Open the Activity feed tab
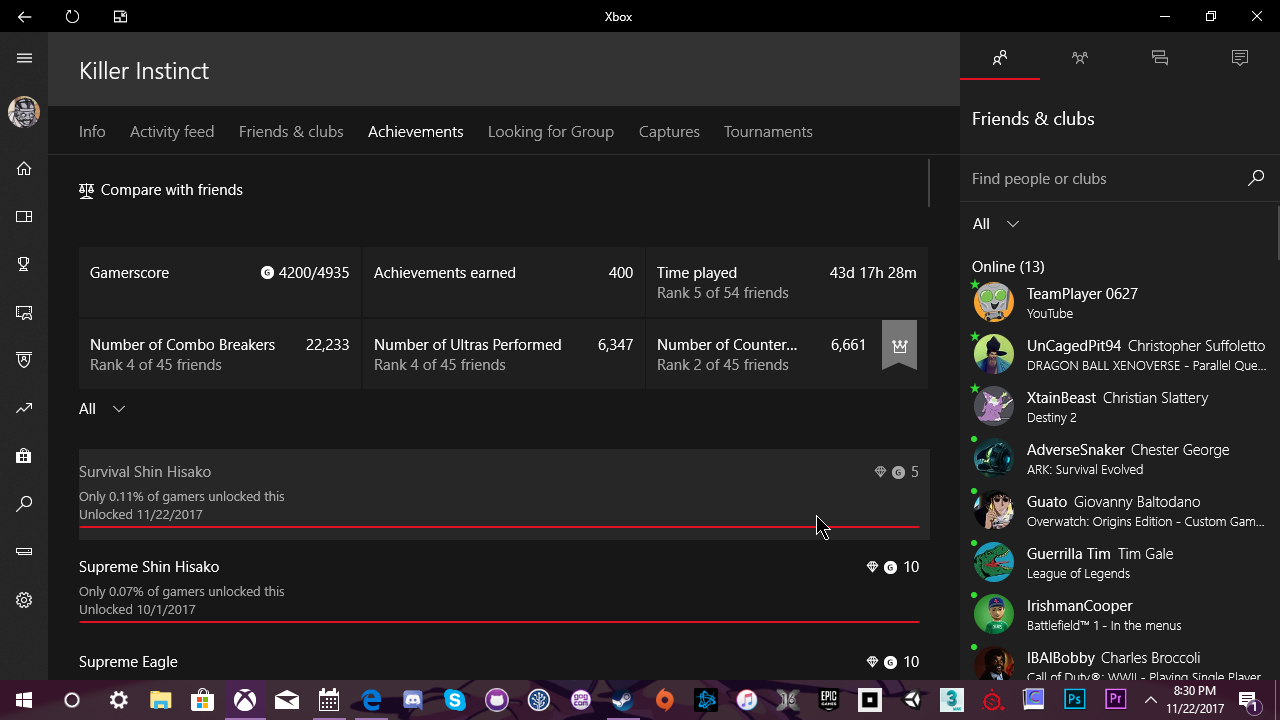 point(172,131)
